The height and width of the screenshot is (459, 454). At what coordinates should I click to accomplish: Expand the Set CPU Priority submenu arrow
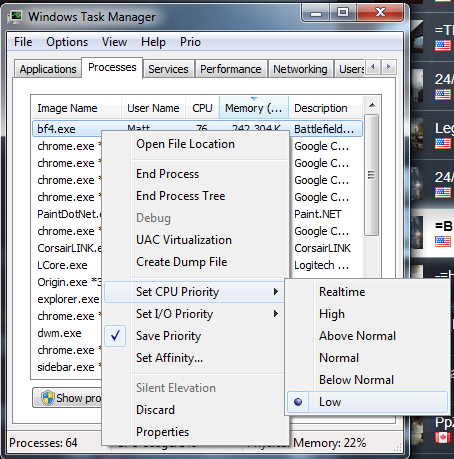point(276,292)
